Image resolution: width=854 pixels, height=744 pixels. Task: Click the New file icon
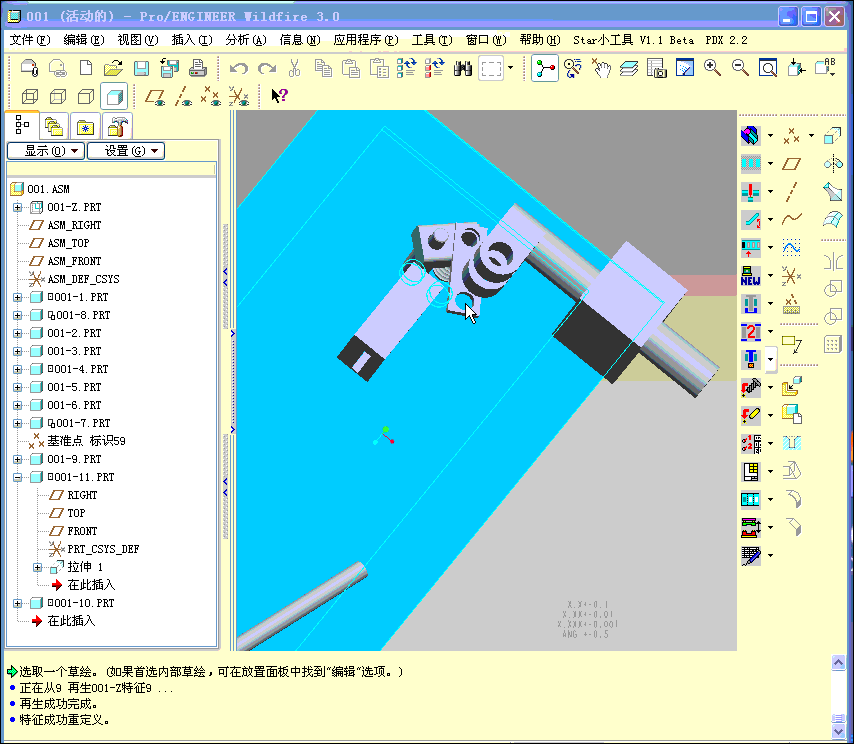click(x=86, y=68)
